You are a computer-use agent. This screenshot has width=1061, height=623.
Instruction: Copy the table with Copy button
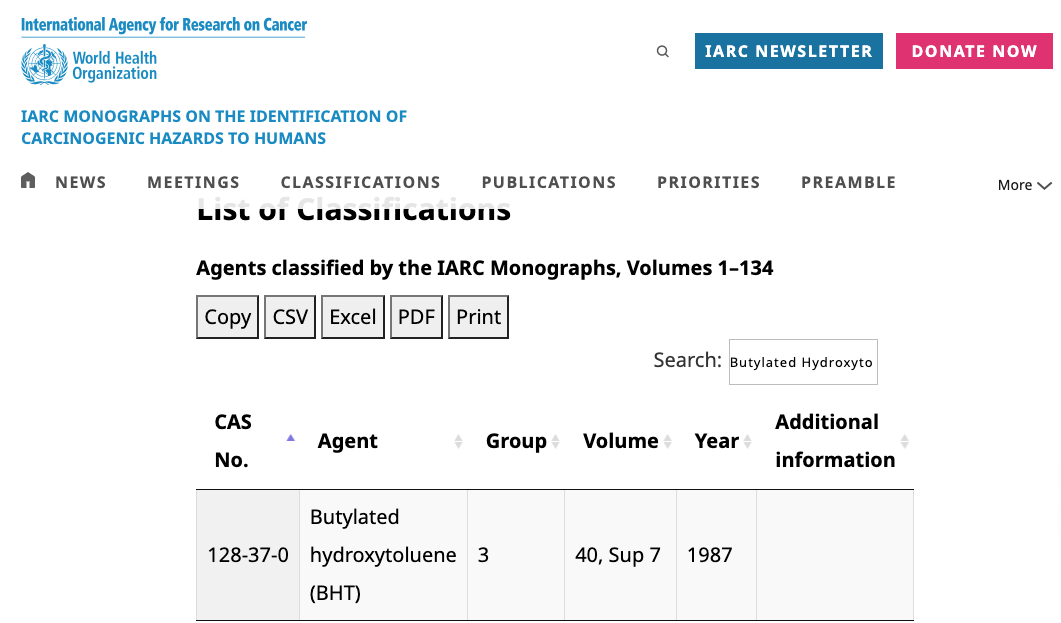[x=227, y=317]
